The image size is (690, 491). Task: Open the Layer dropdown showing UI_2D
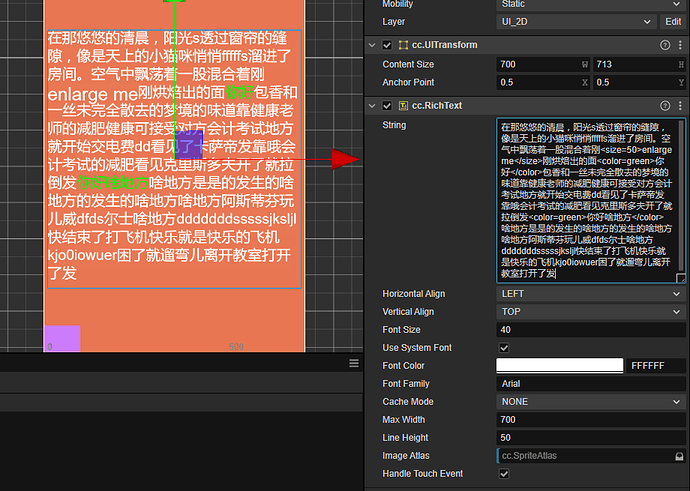coord(576,22)
